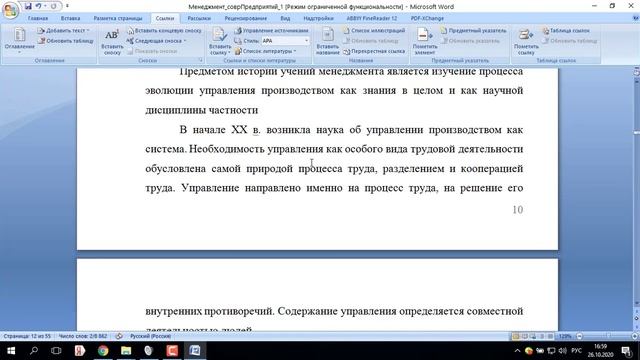This screenshot has width=640, height=360.
Task: Change language Русский (Россия) in status bar
Action: tap(150, 336)
